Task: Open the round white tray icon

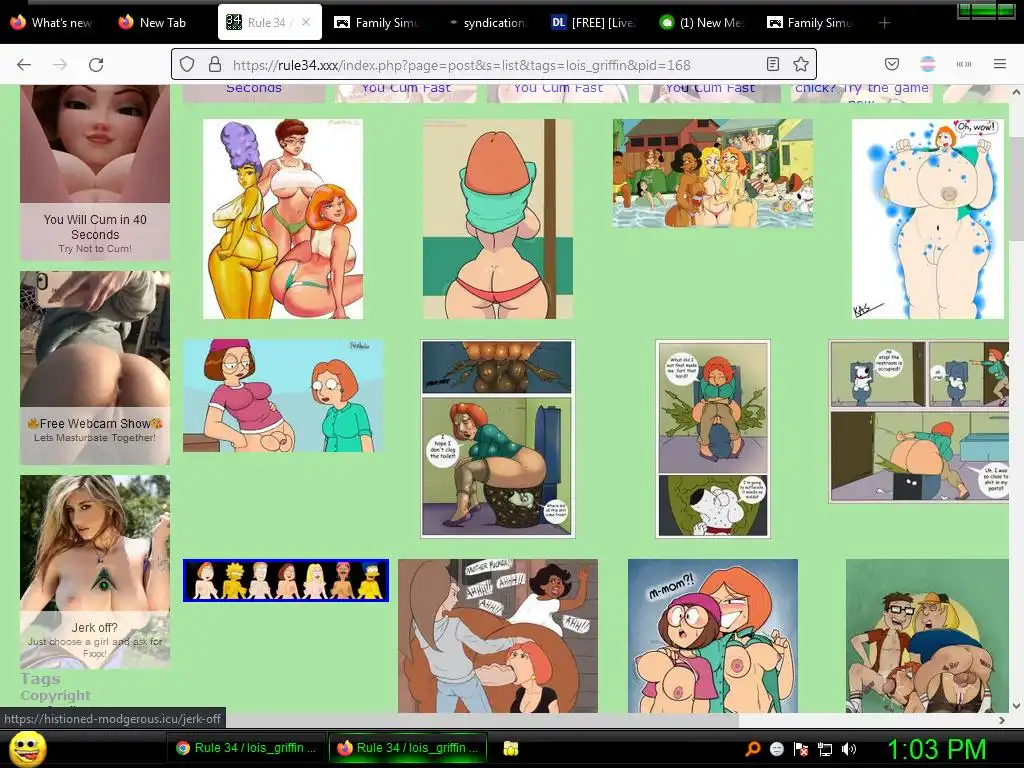Action: (776, 749)
